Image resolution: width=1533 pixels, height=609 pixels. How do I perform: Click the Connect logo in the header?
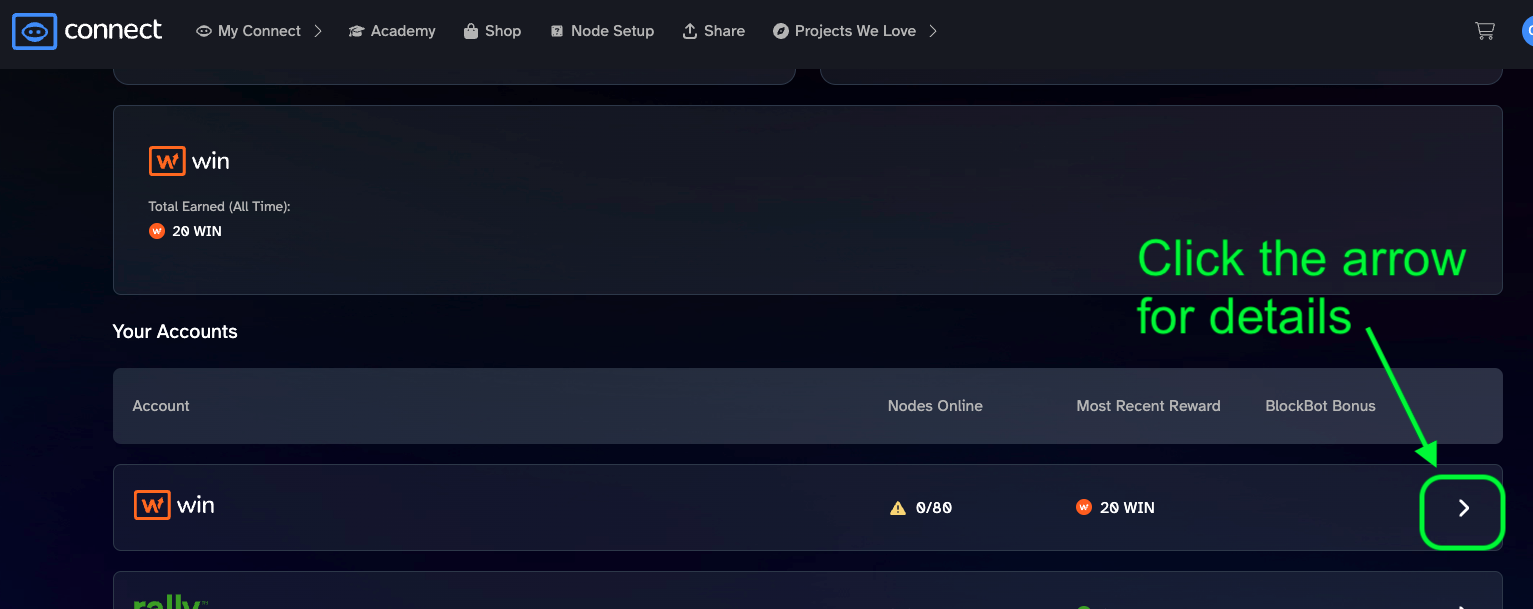click(x=87, y=31)
